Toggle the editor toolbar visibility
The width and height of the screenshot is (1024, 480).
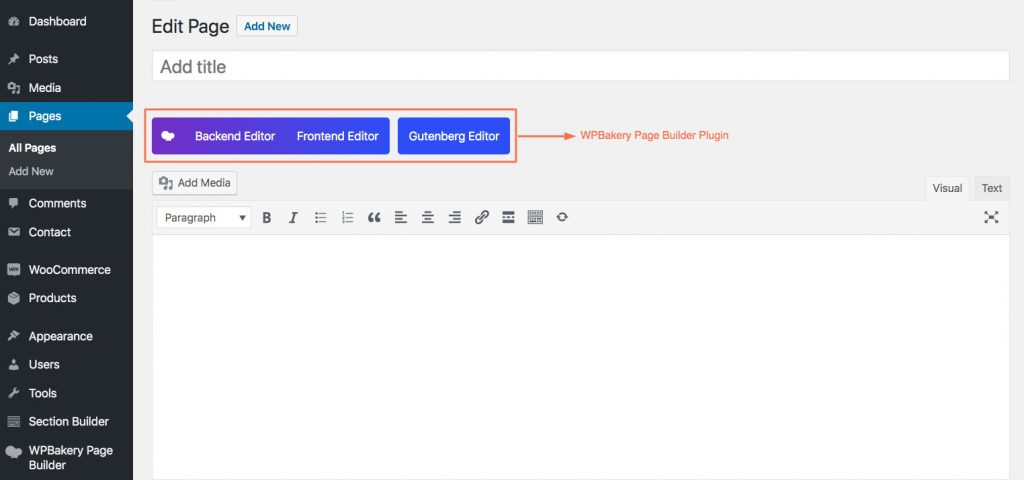point(535,217)
